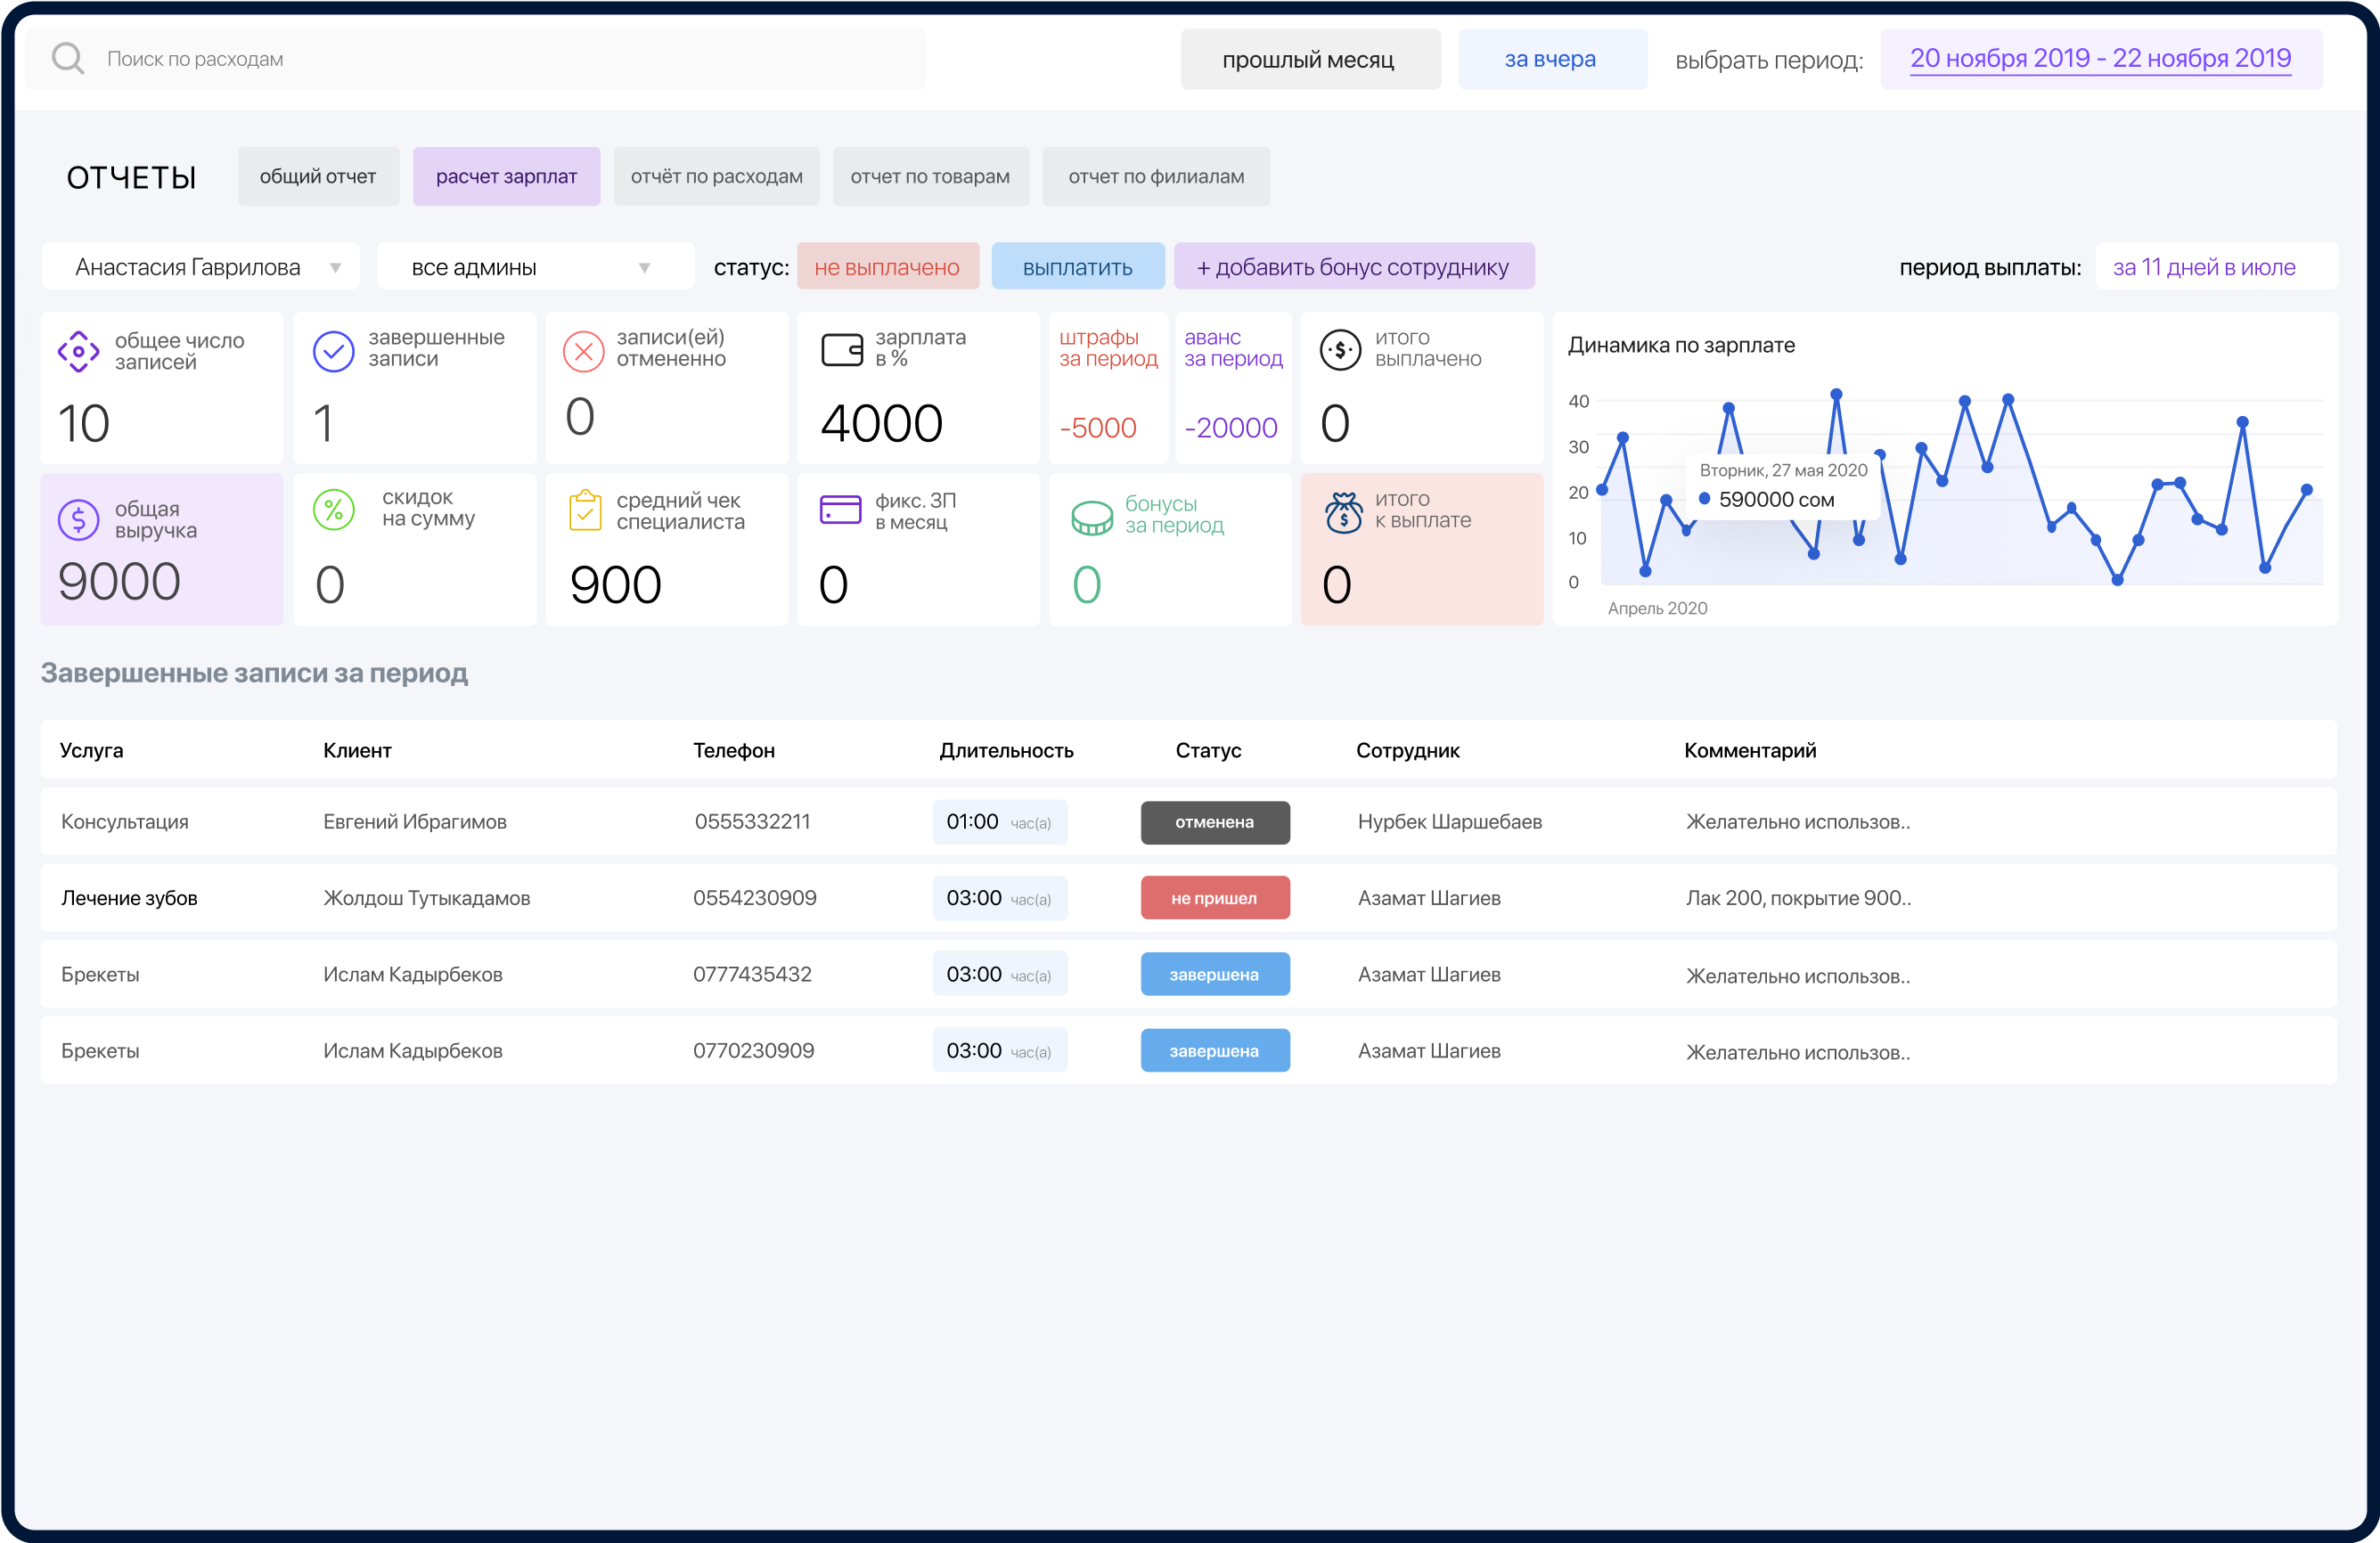Click the Комментарий column header
Screen dimensions: 2380x1543
tap(1750, 750)
